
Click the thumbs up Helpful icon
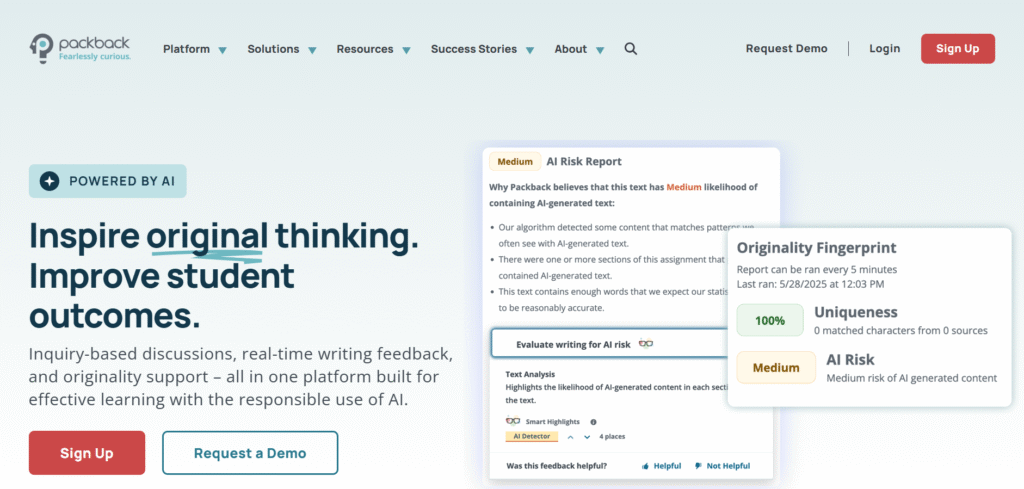click(x=645, y=466)
